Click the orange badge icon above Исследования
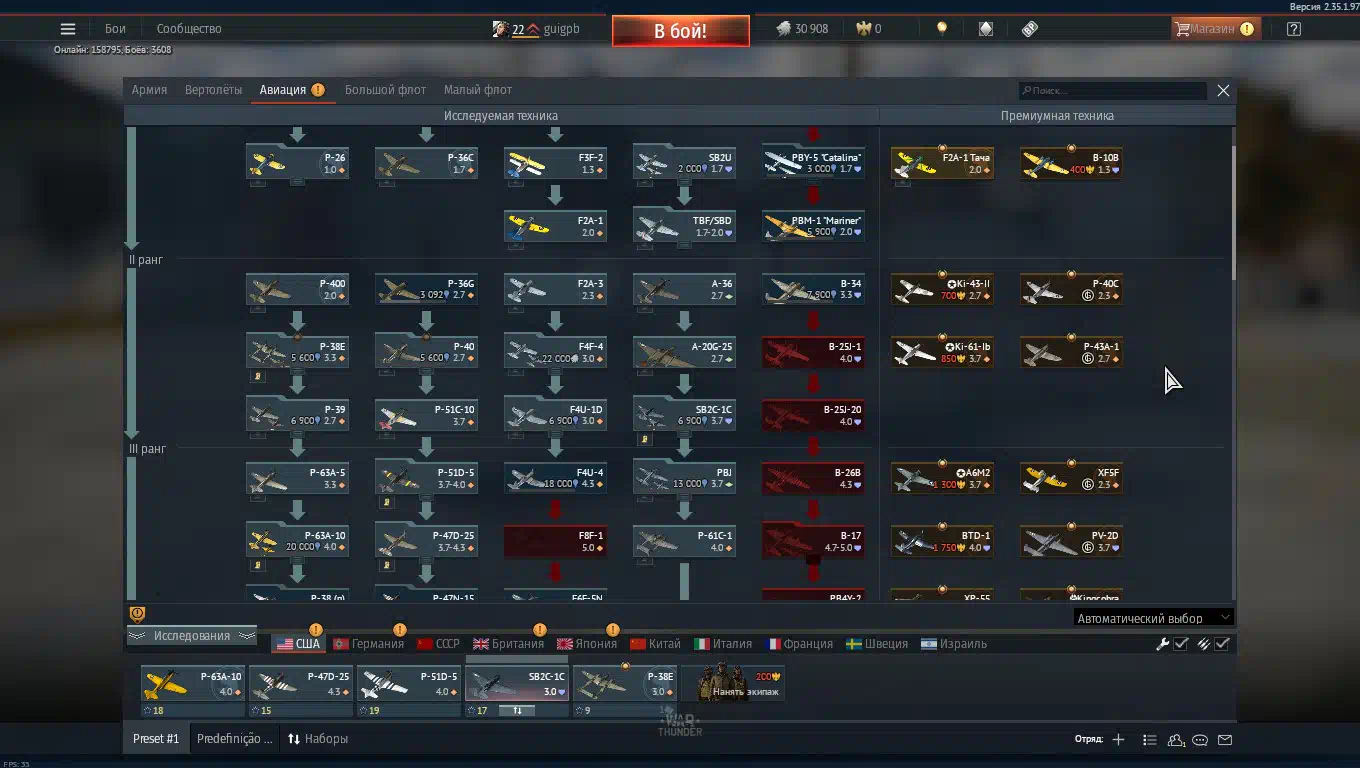The height and width of the screenshot is (768, 1360). pyautogui.click(x=138, y=614)
